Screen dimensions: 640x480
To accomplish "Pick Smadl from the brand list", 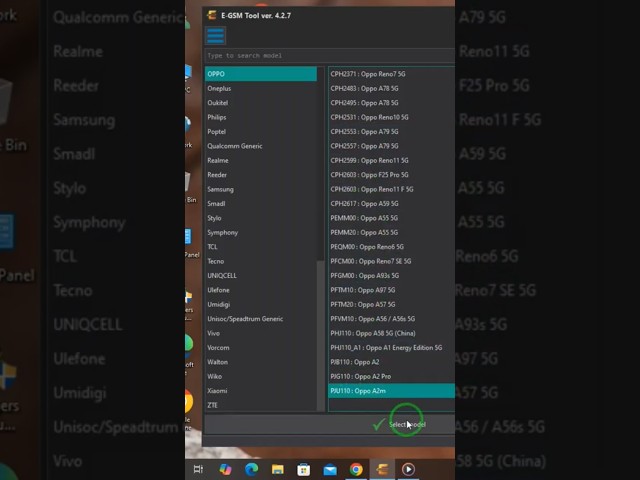I will click(x=261, y=203).
